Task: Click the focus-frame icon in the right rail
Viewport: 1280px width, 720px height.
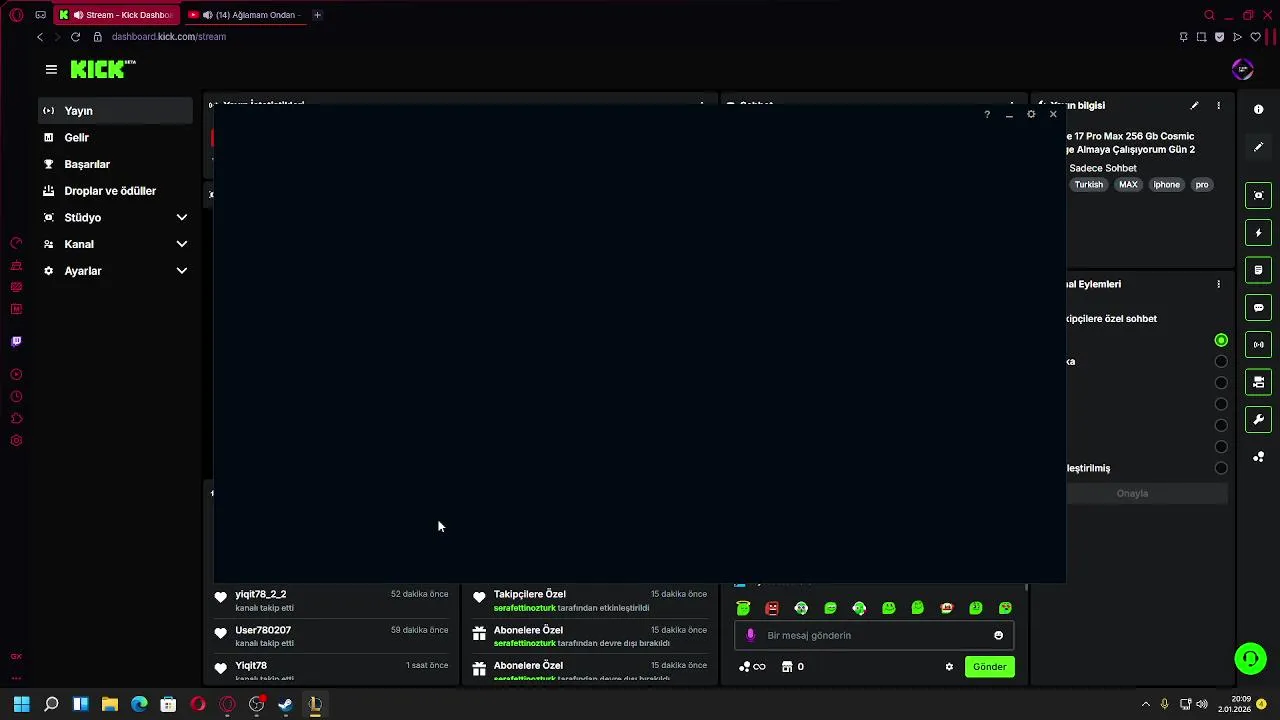Action: [1259, 195]
